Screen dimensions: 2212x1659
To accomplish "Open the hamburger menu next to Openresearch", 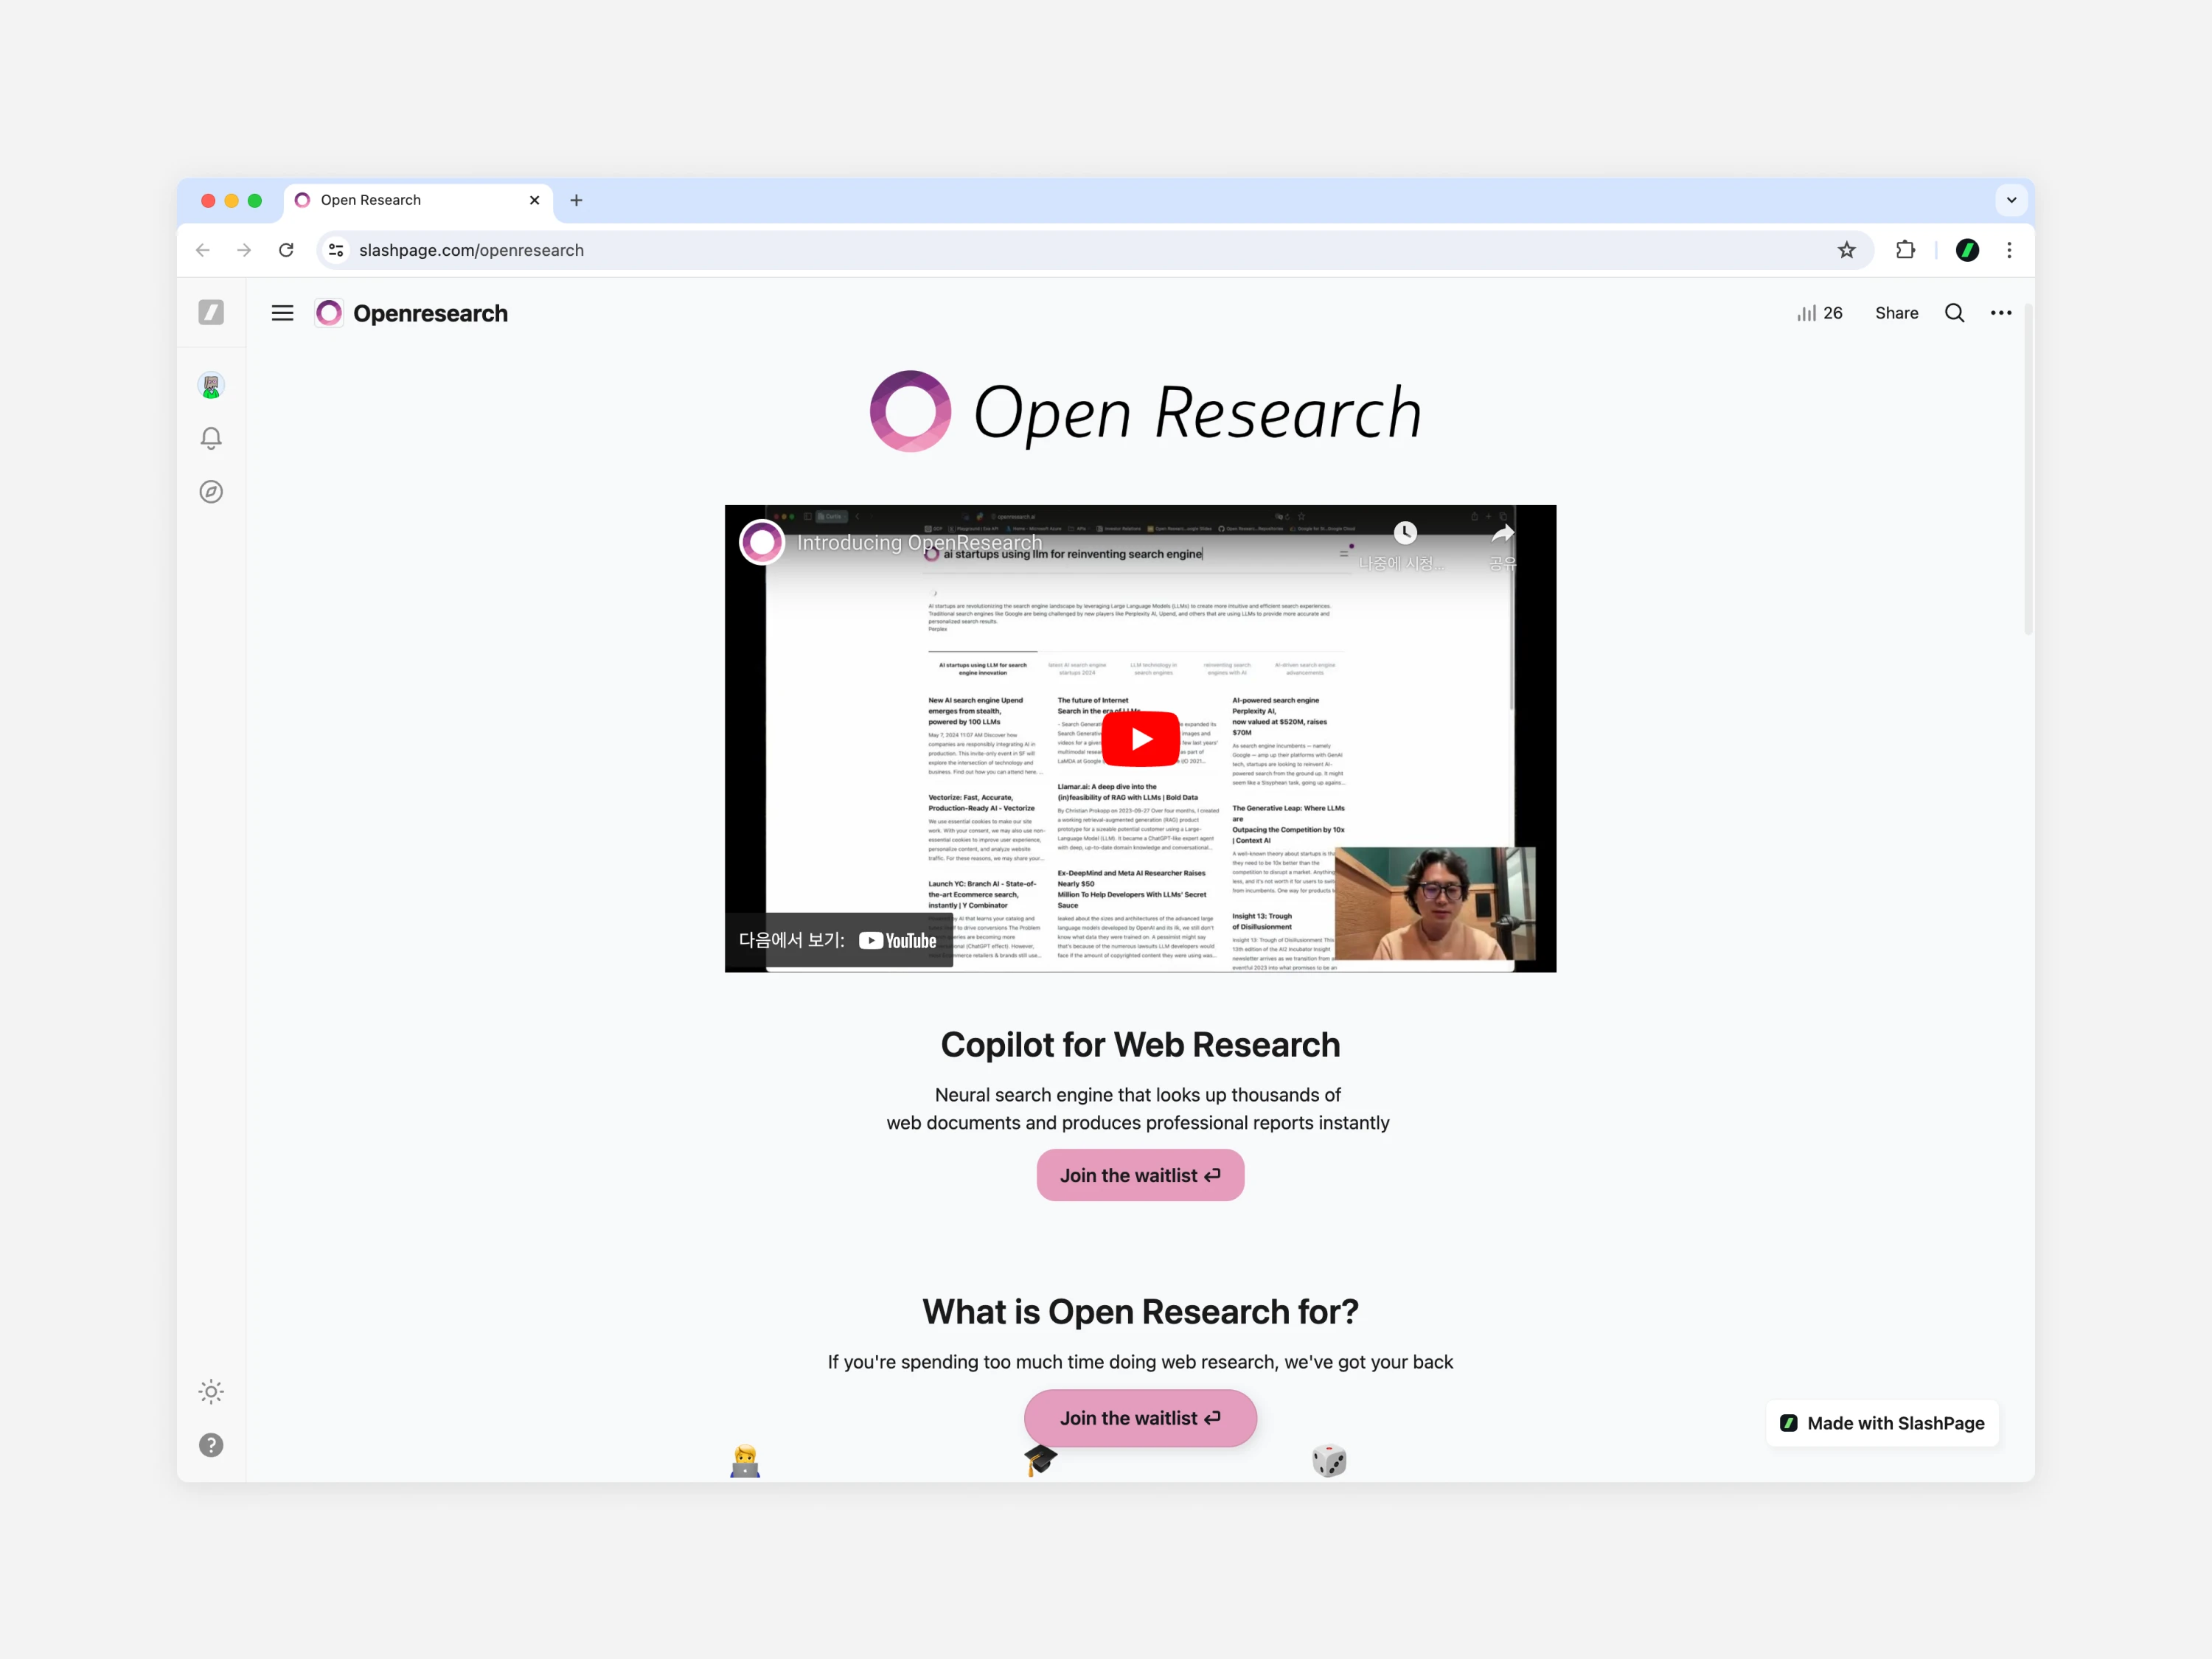I will [x=283, y=313].
